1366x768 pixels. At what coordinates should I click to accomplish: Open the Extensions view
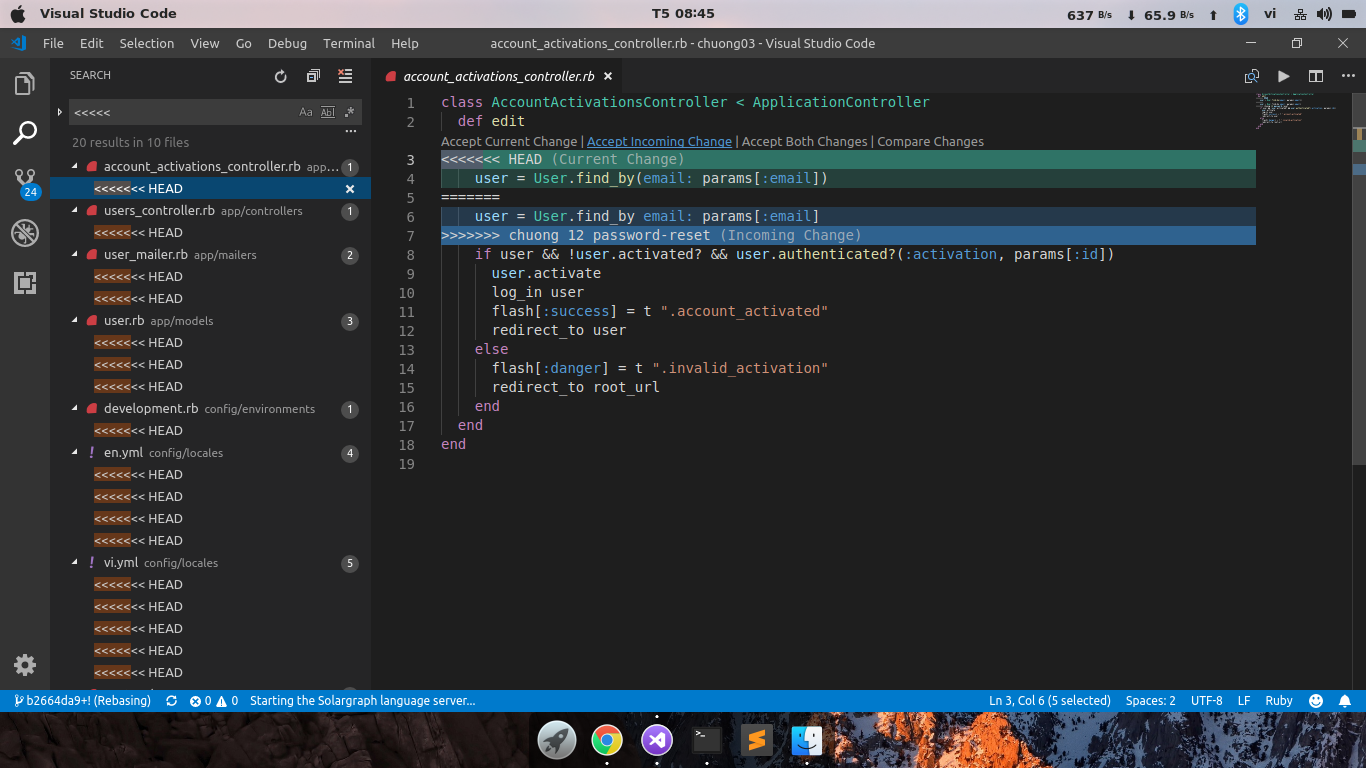pyautogui.click(x=25, y=283)
